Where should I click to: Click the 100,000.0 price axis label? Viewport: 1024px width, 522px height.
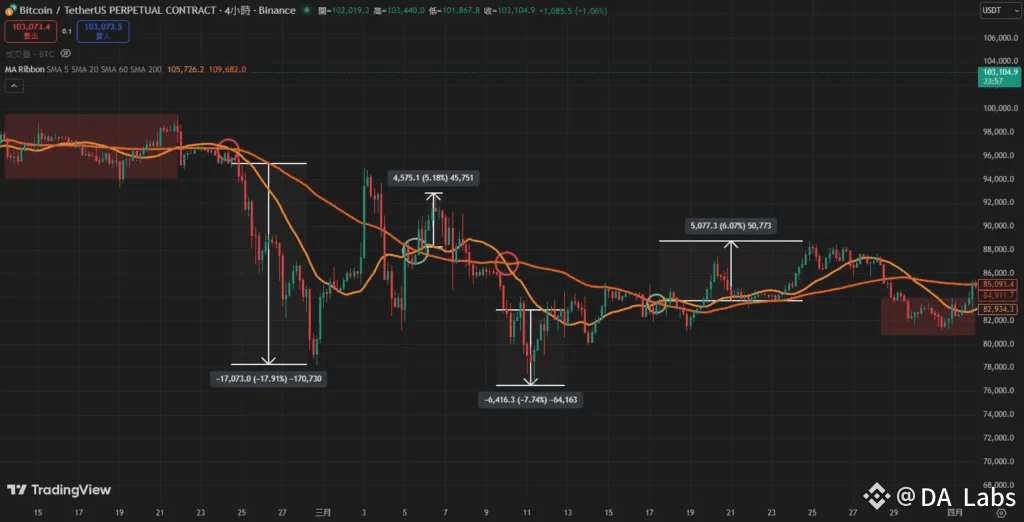coord(999,108)
